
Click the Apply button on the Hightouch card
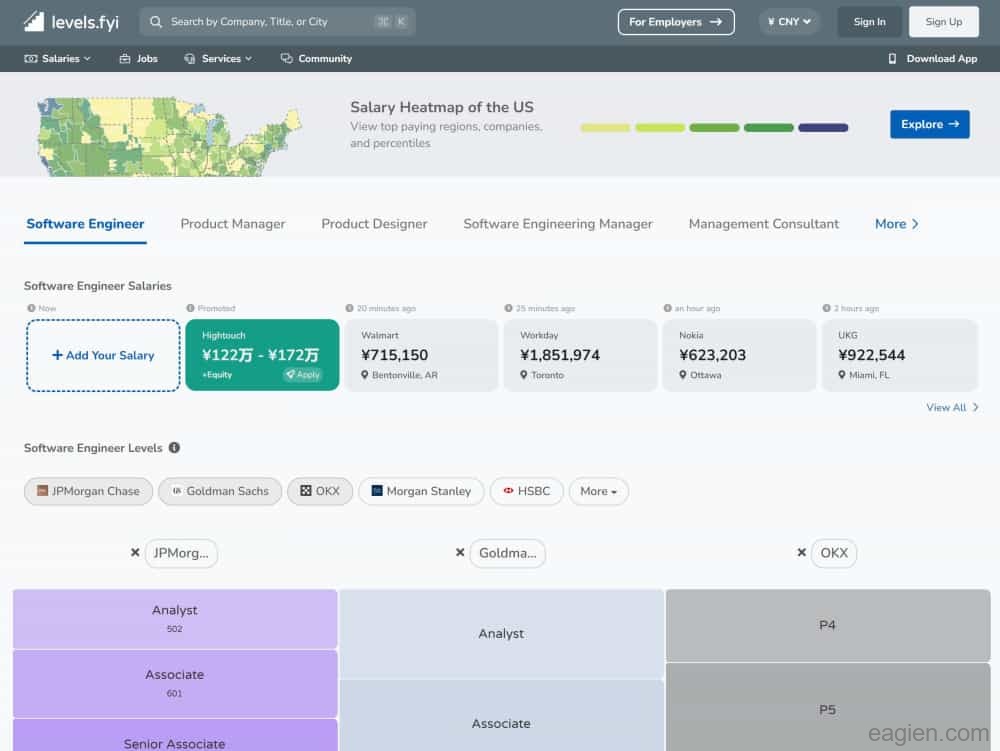click(x=302, y=375)
